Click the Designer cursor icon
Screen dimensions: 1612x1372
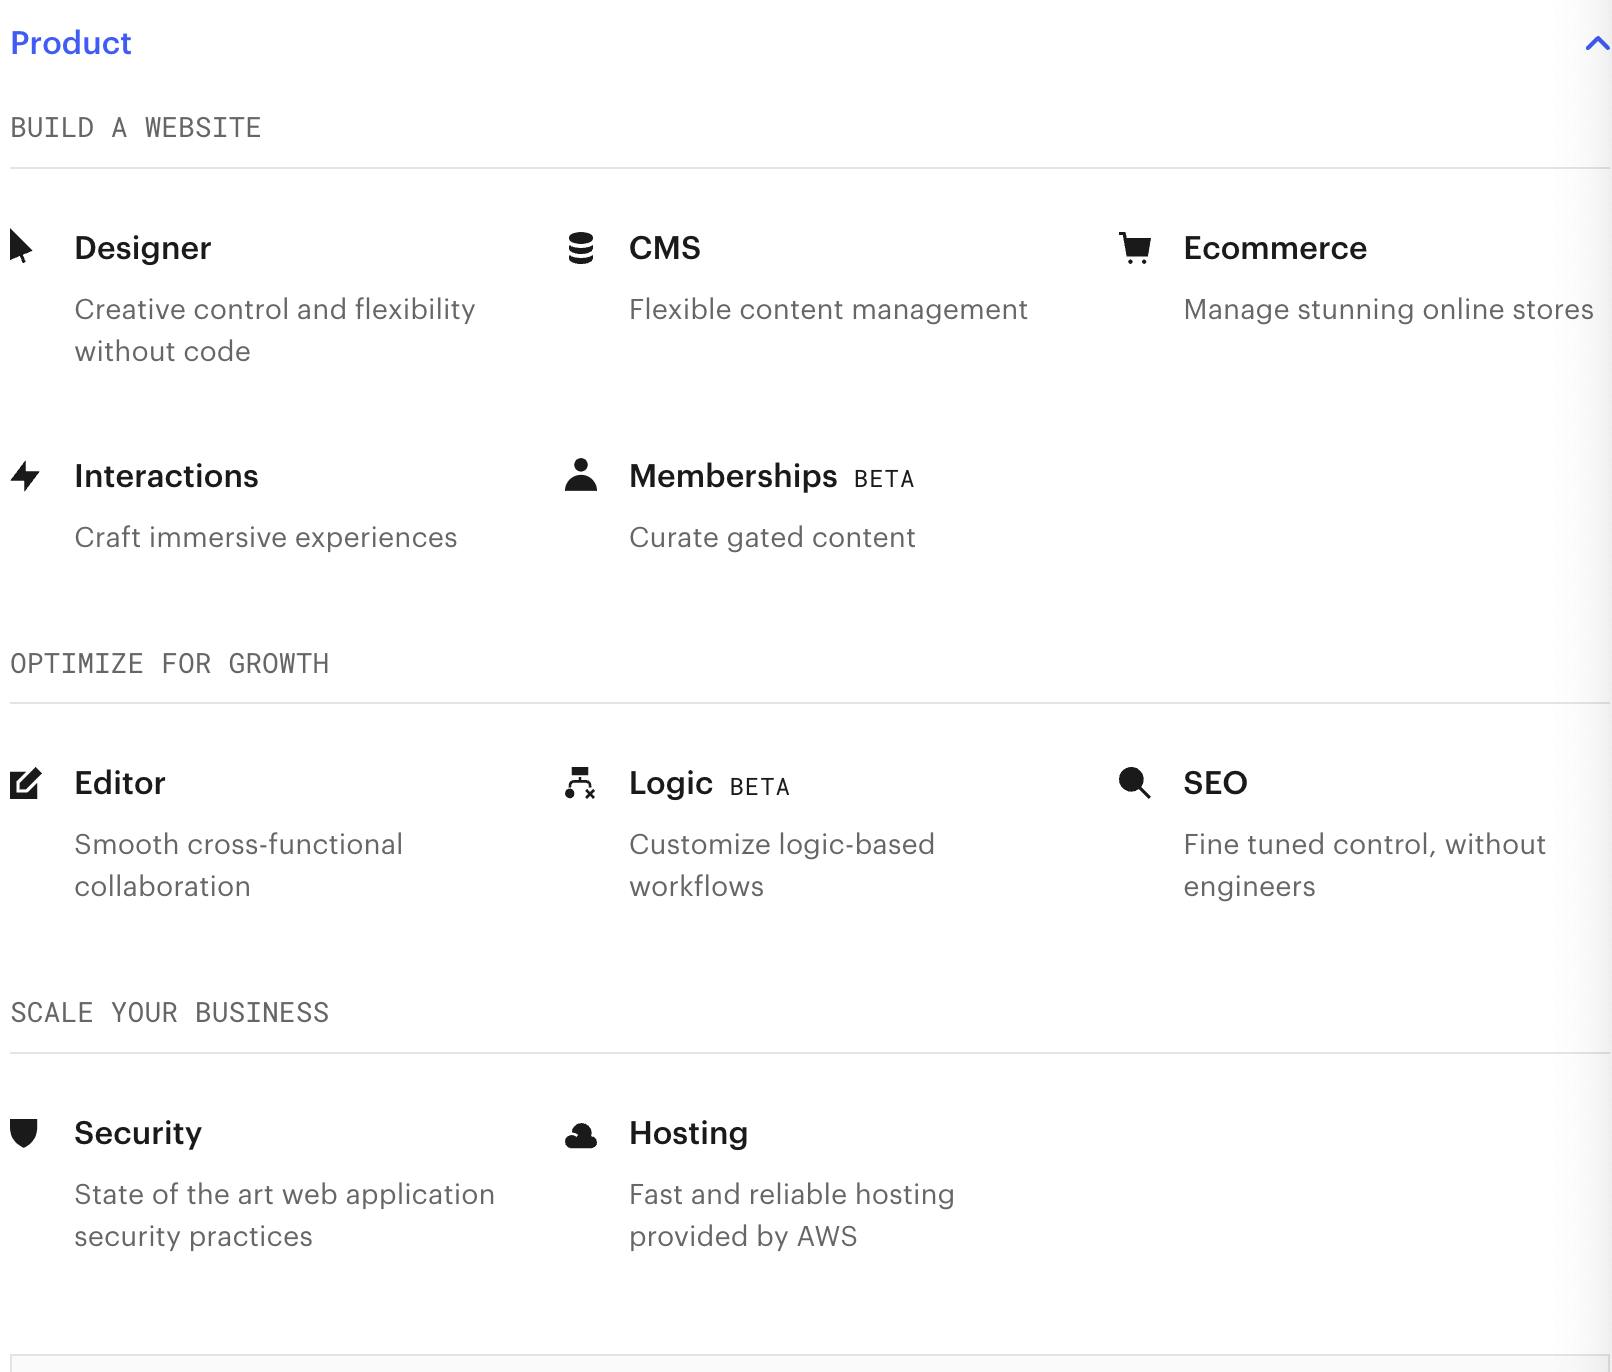21,246
